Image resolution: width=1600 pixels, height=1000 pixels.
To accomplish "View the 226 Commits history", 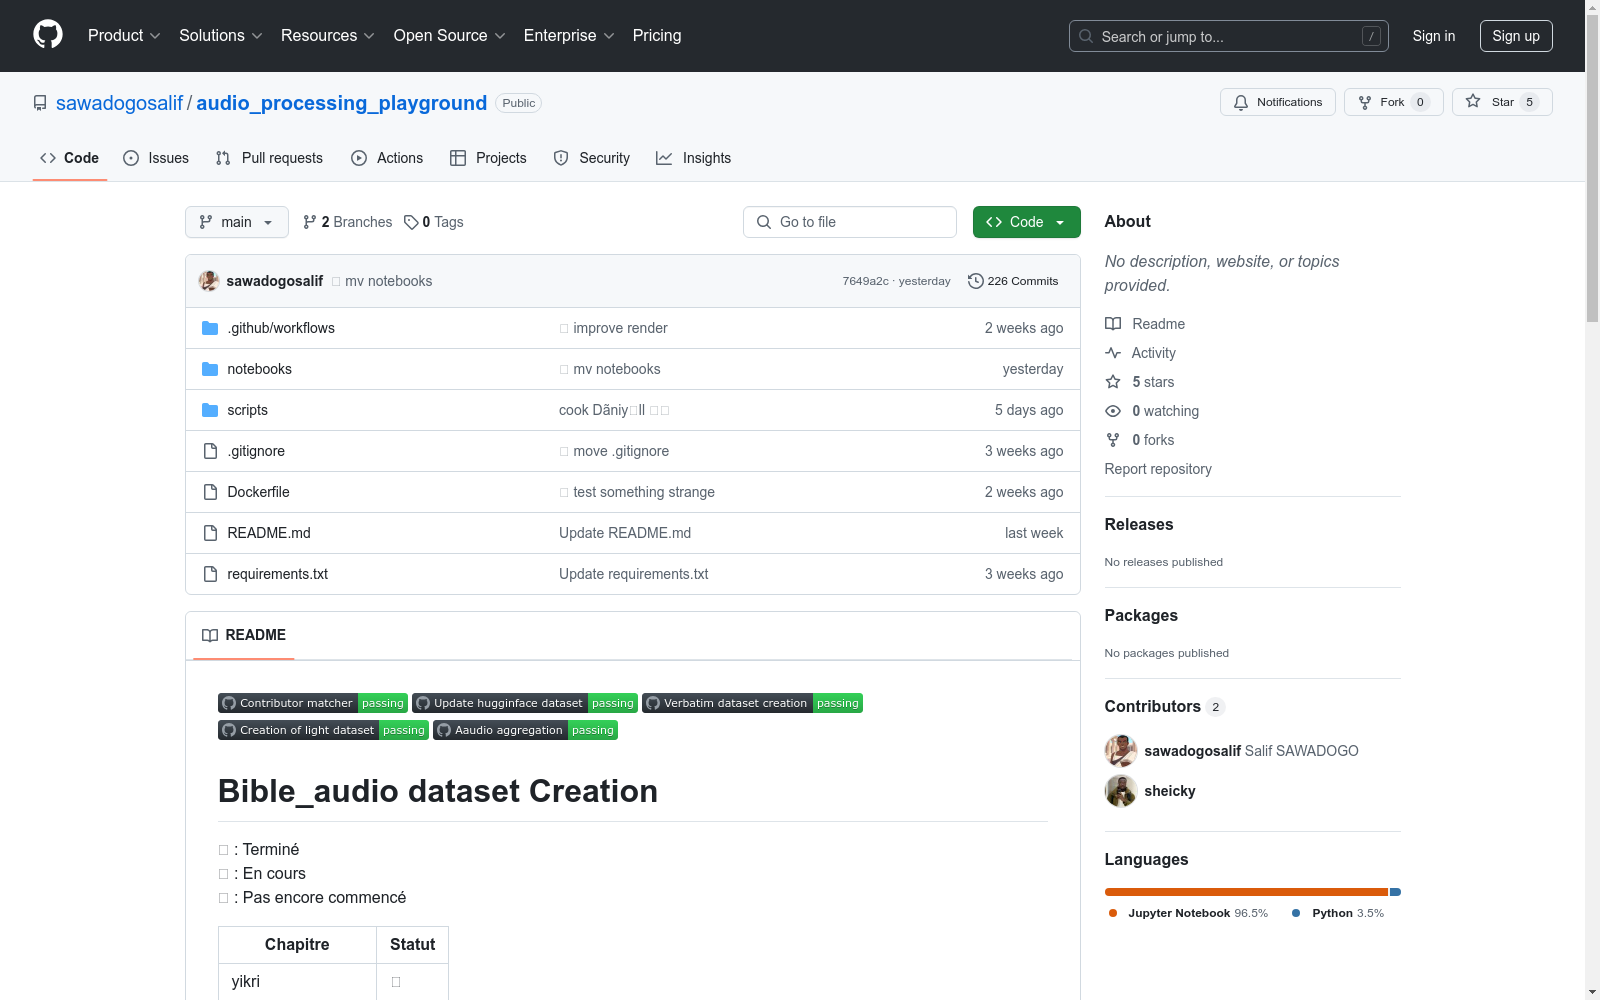I will click(x=1013, y=281).
